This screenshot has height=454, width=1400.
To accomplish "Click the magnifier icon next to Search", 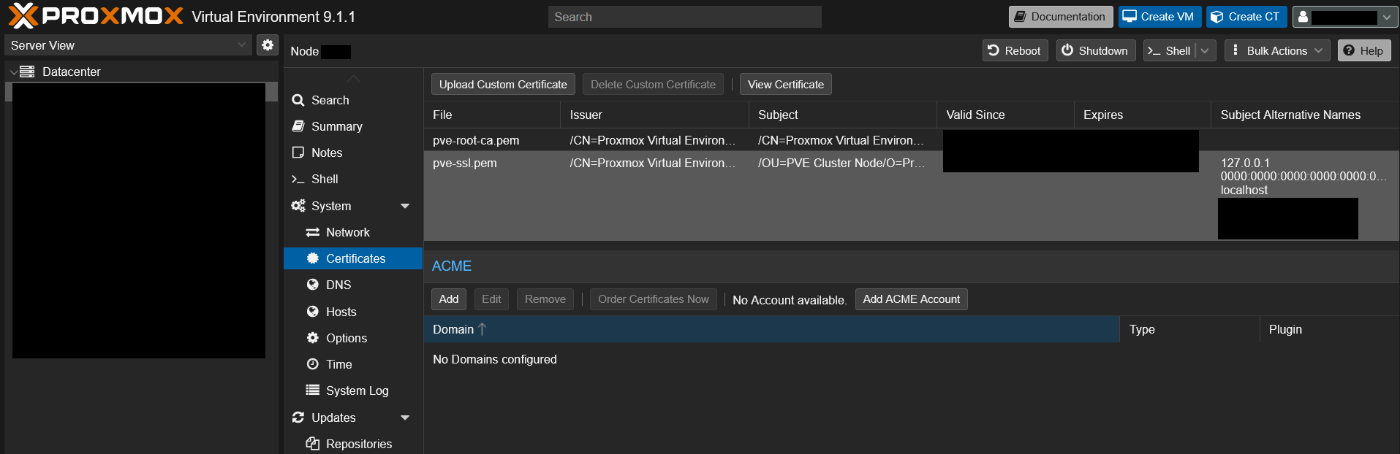I will [x=298, y=100].
